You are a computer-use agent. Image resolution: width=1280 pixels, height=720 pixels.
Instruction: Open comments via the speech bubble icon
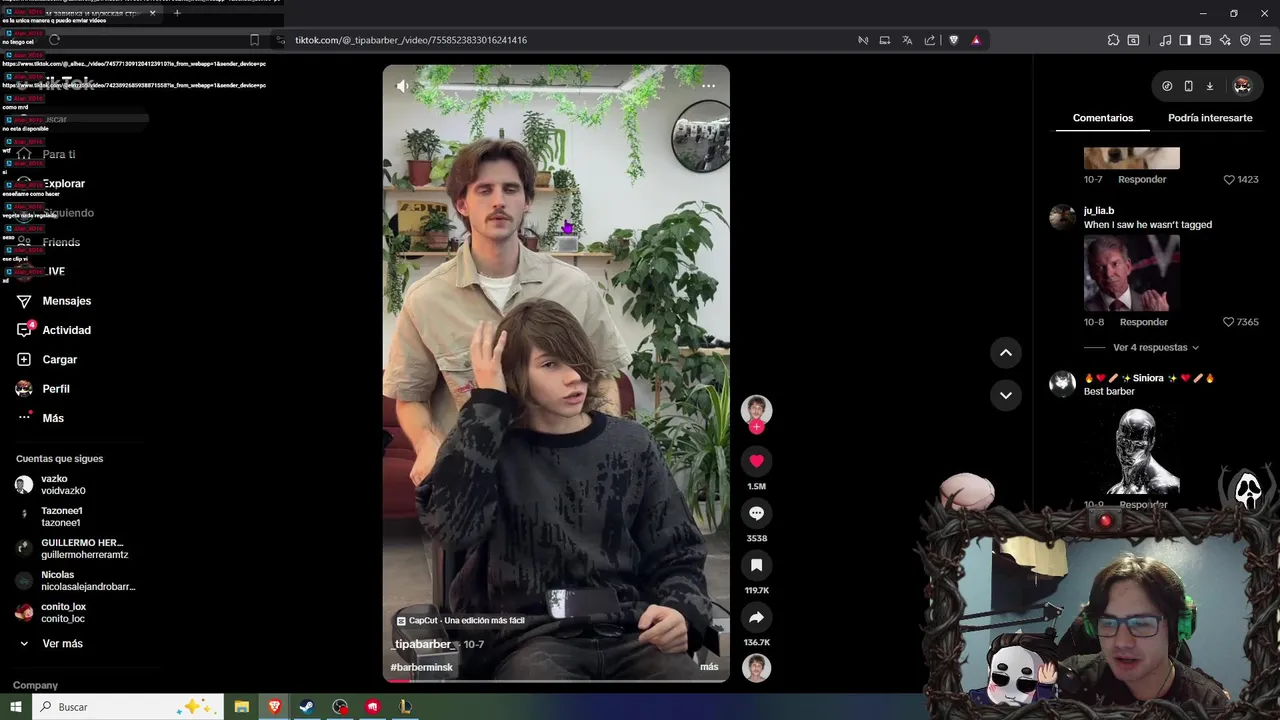[x=756, y=513]
